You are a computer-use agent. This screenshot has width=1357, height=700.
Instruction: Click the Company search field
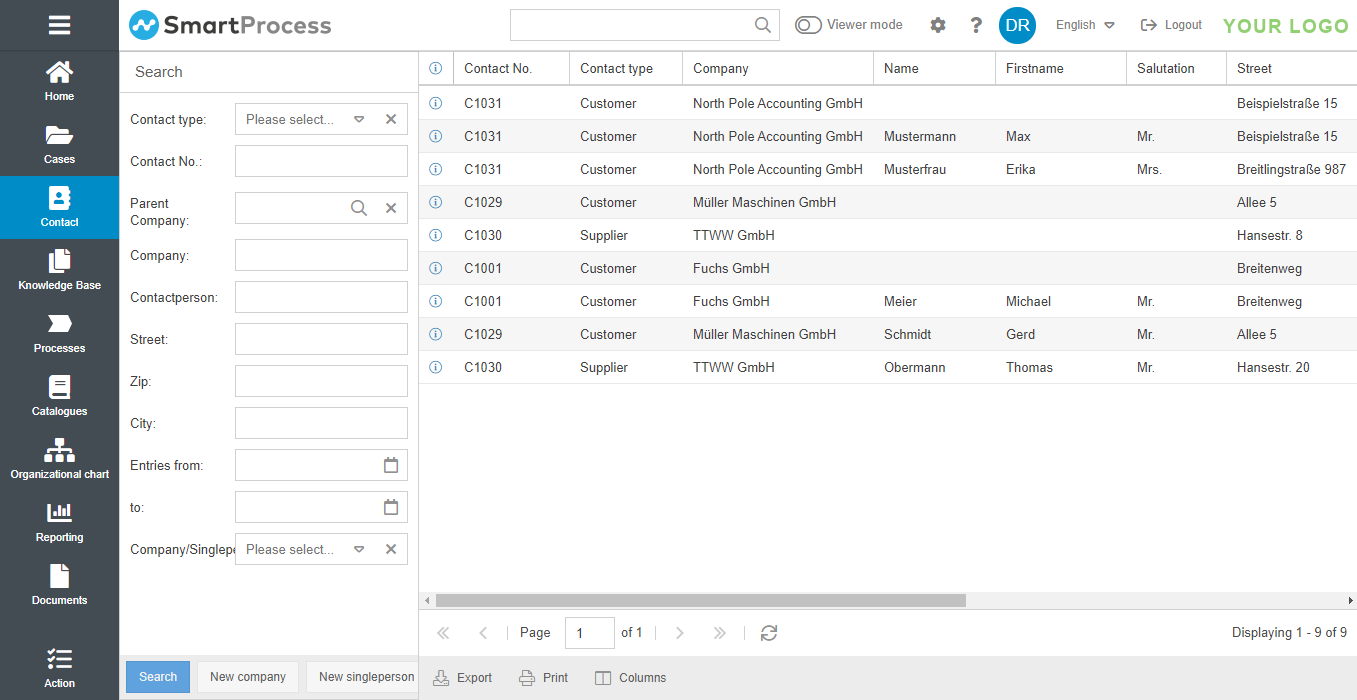pos(321,255)
